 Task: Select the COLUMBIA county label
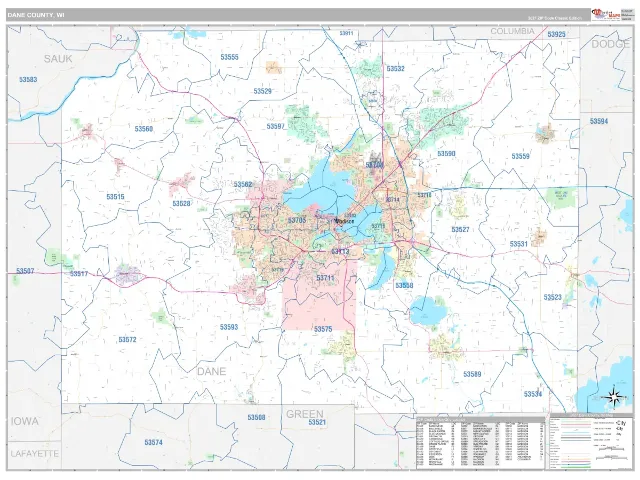point(512,31)
